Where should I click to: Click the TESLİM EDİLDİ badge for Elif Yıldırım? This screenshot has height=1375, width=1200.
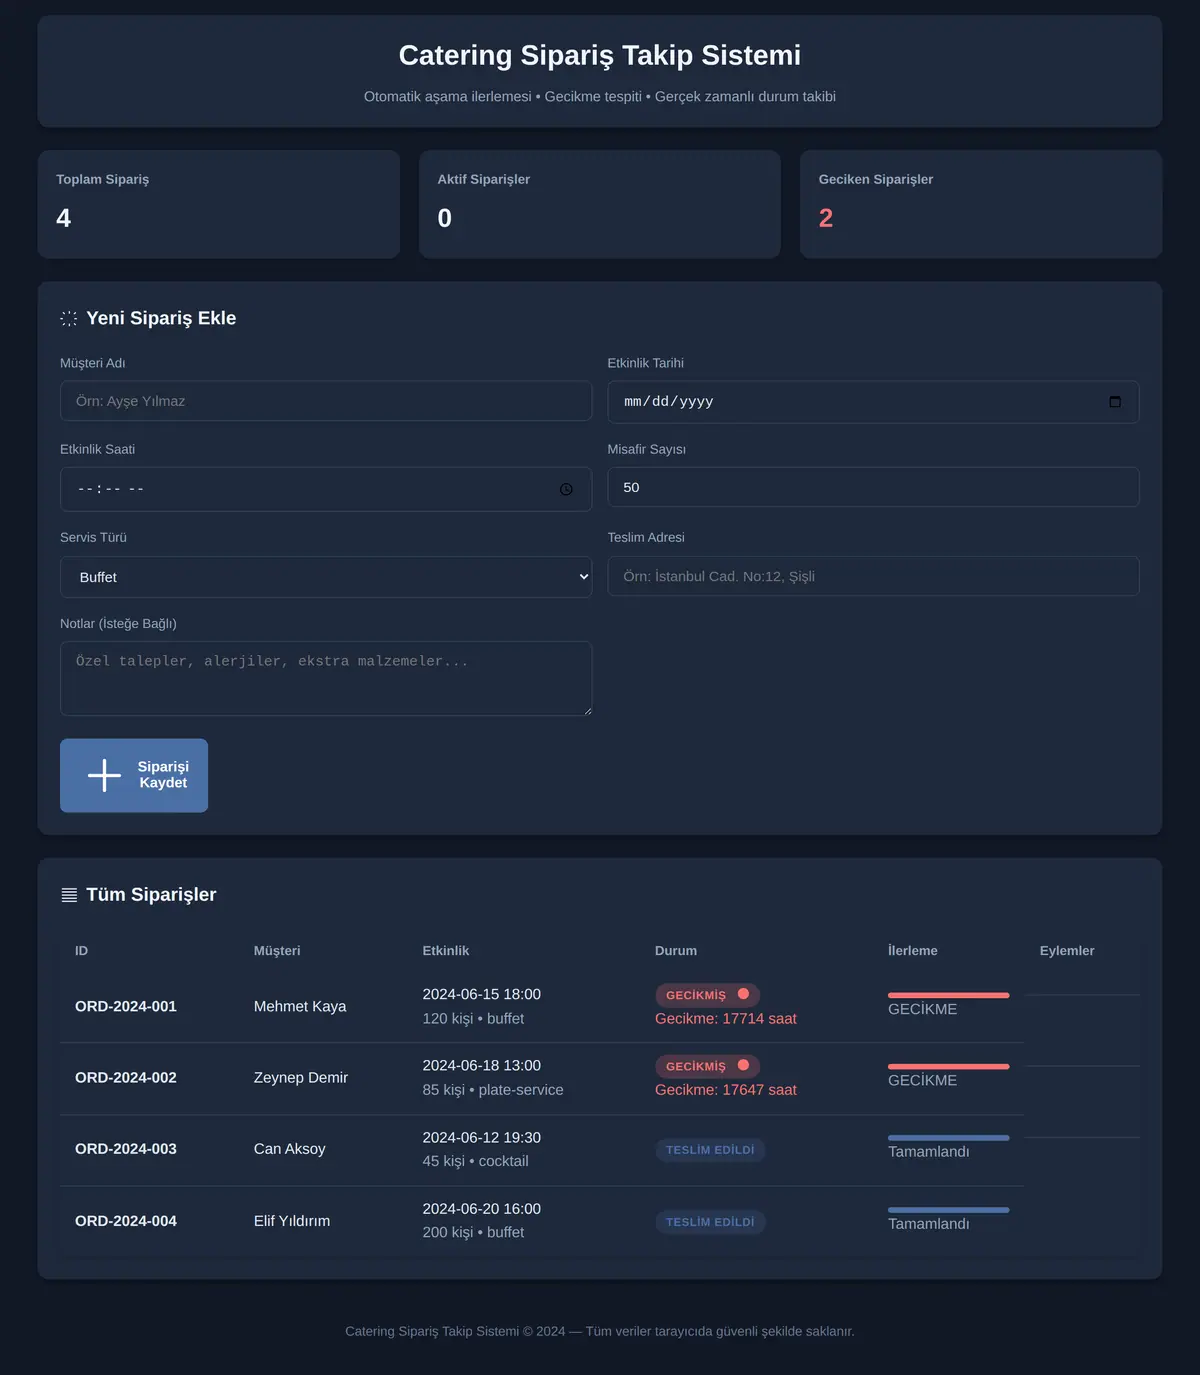[x=710, y=1222]
